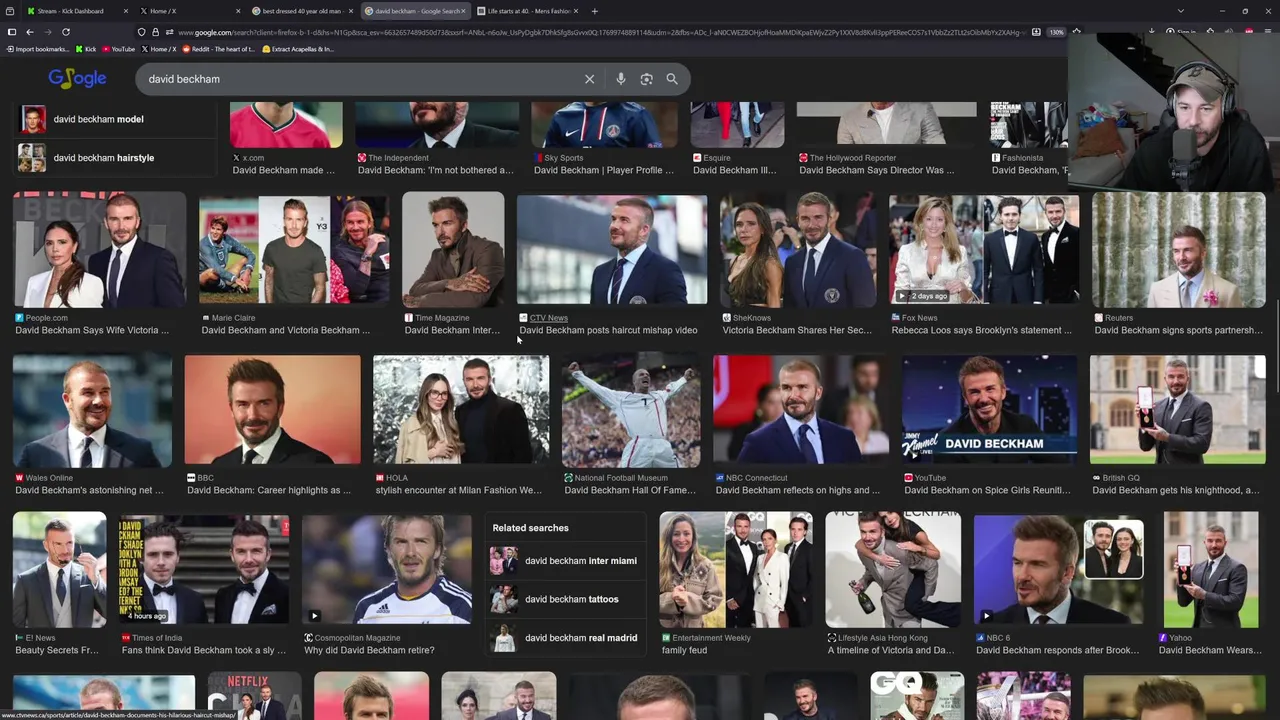This screenshot has width=1280, height=720.
Task: Open the downloads arrow in toolbar
Action: pos(1152,32)
